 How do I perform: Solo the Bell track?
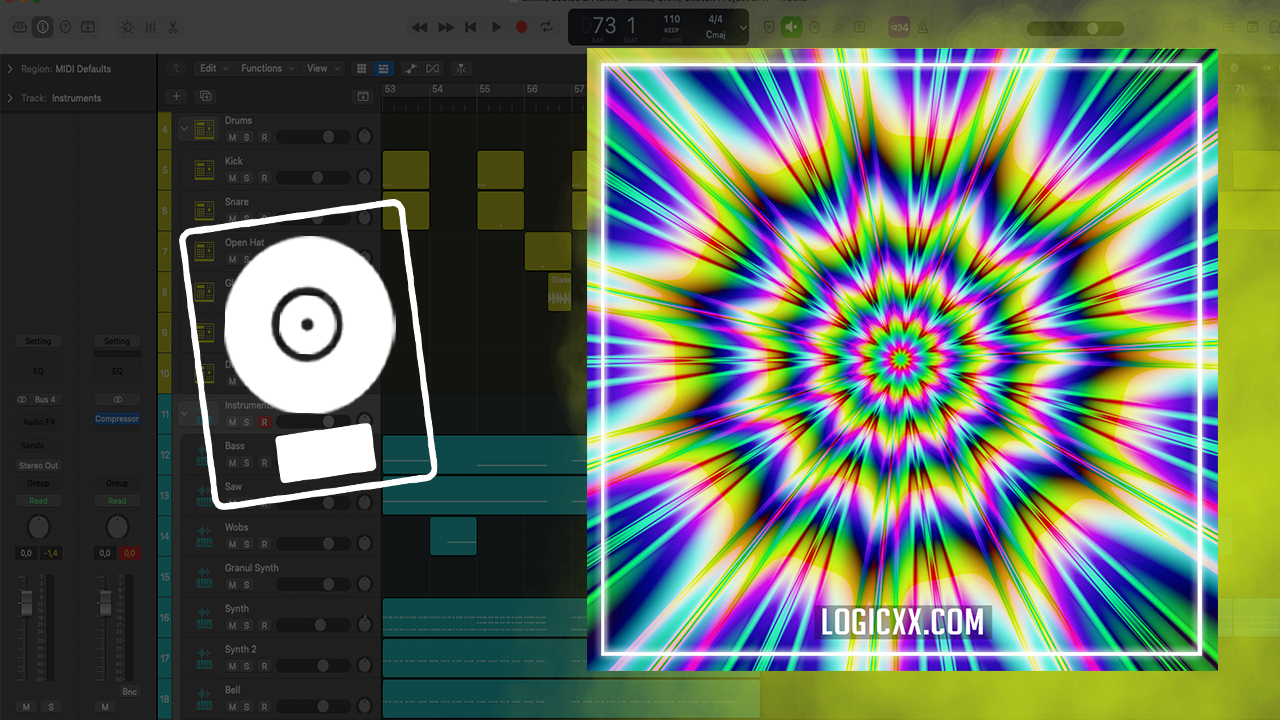[x=247, y=707]
